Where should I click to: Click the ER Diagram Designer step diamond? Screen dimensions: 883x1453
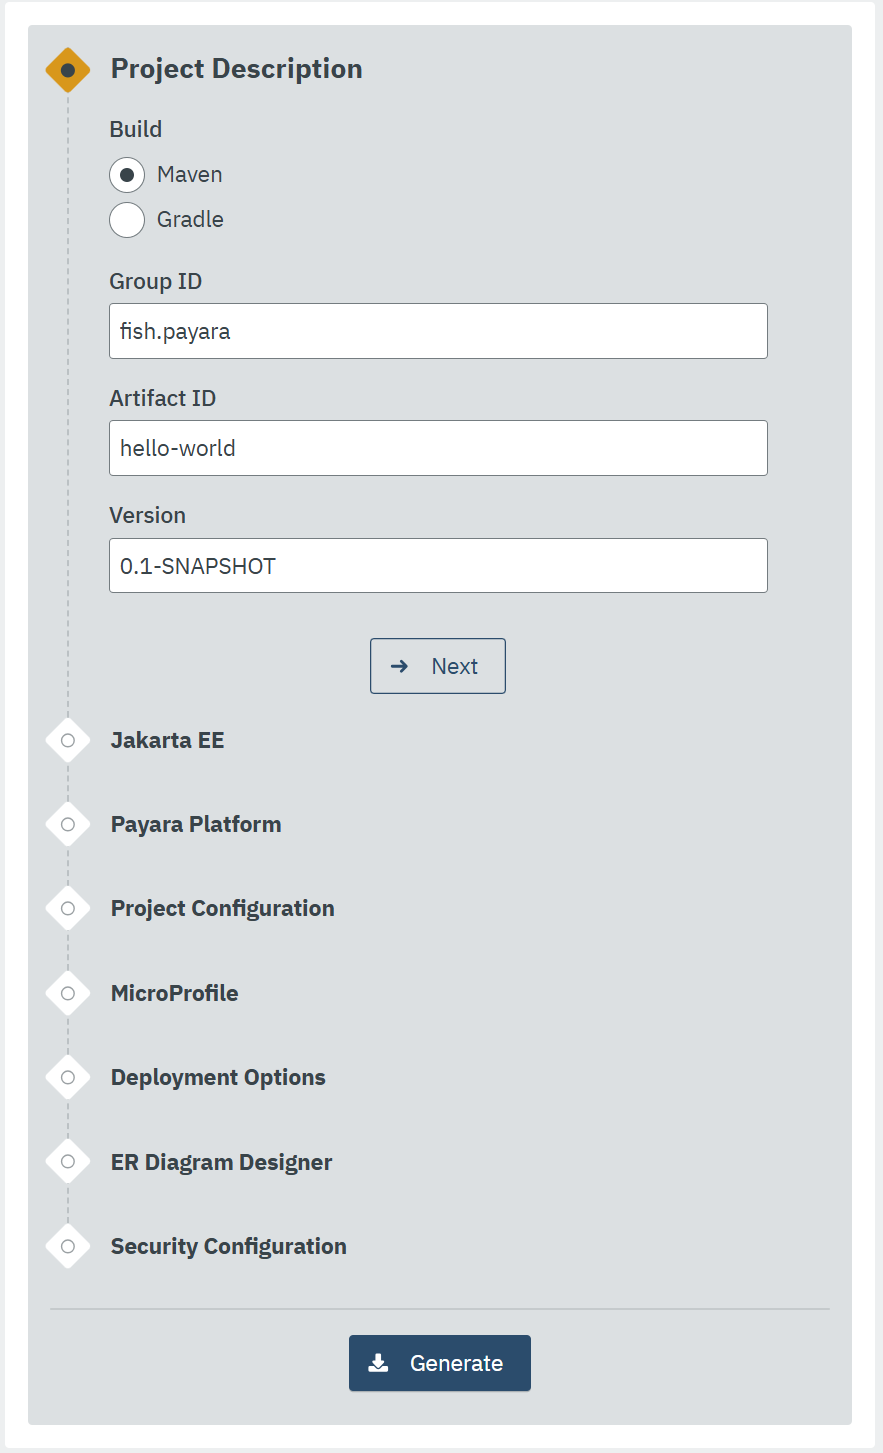point(68,1162)
